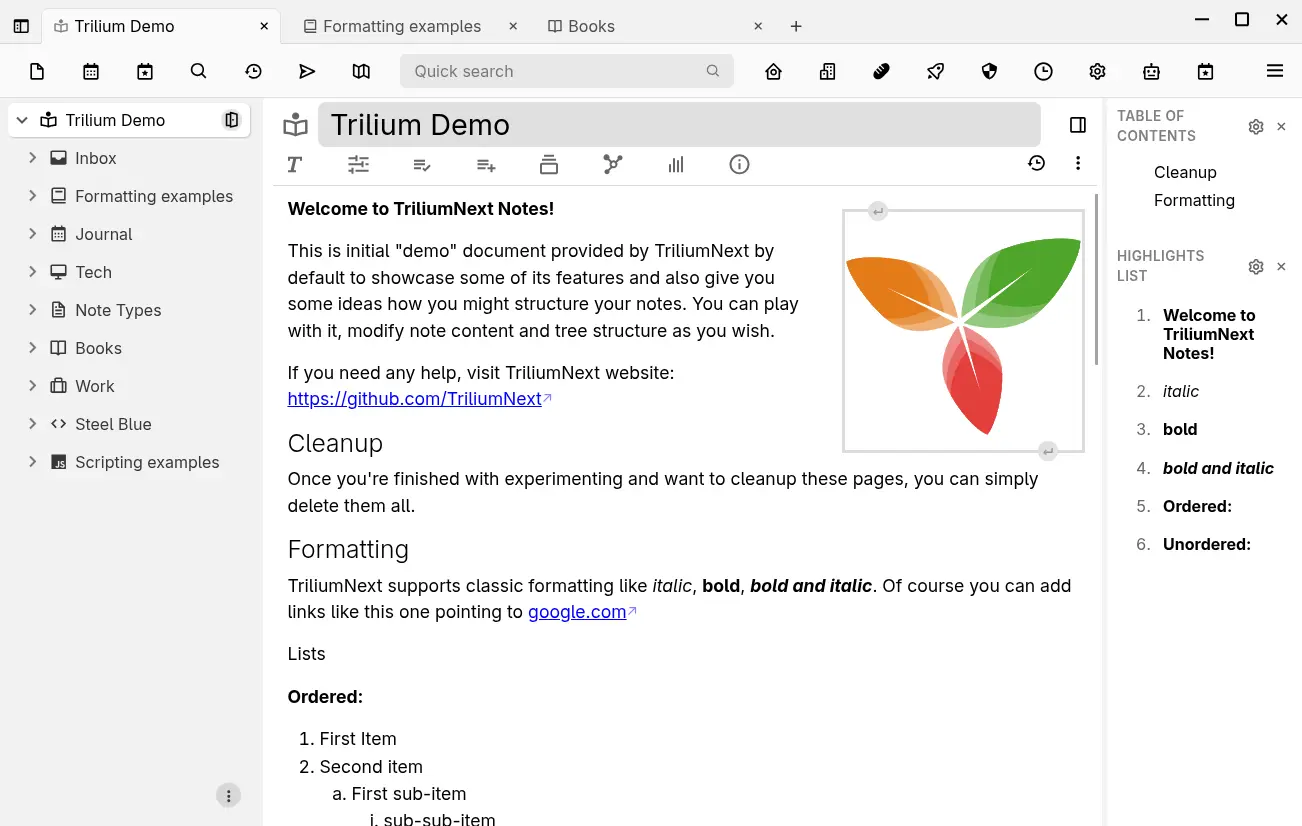Click the robot icon in top toolbar
This screenshot has height=826, width=1302.
1151,71
